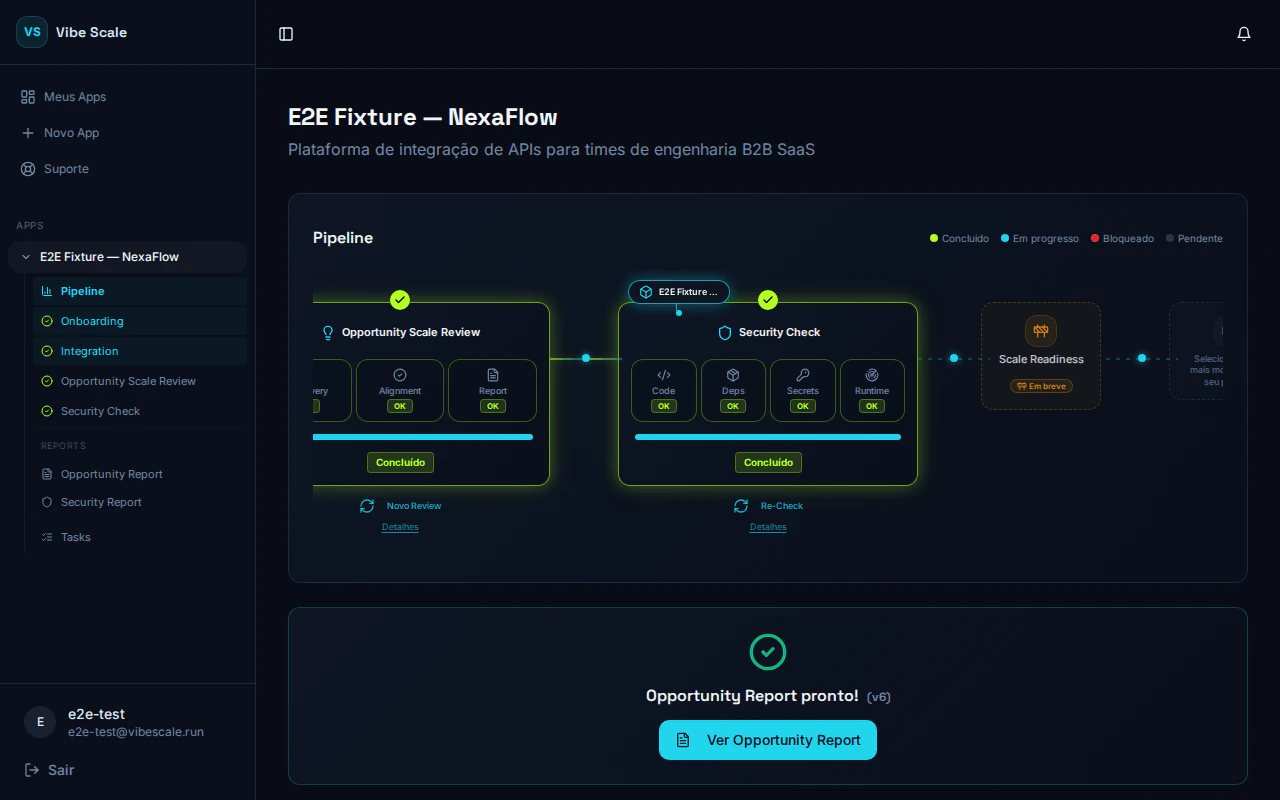This screenshot has height=800, width=1280.
Task: Click the money icon on the Scale Readiness card
Action: (x=1041, y=331)
